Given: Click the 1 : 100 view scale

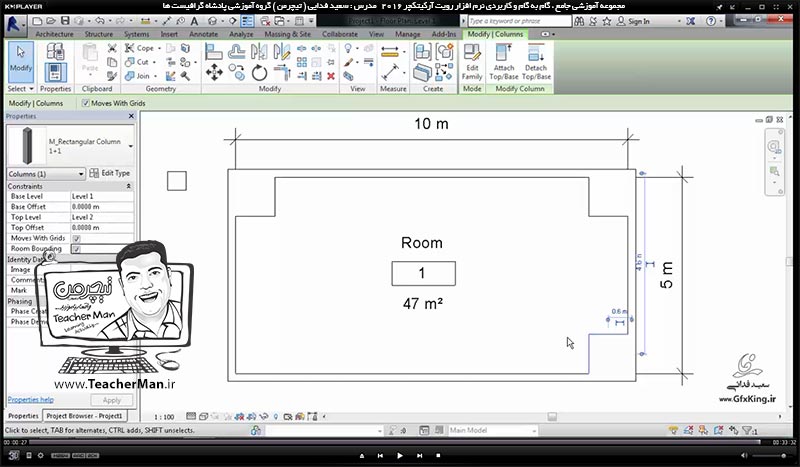Looking at the screenshot, I should (x=164, y=417).
